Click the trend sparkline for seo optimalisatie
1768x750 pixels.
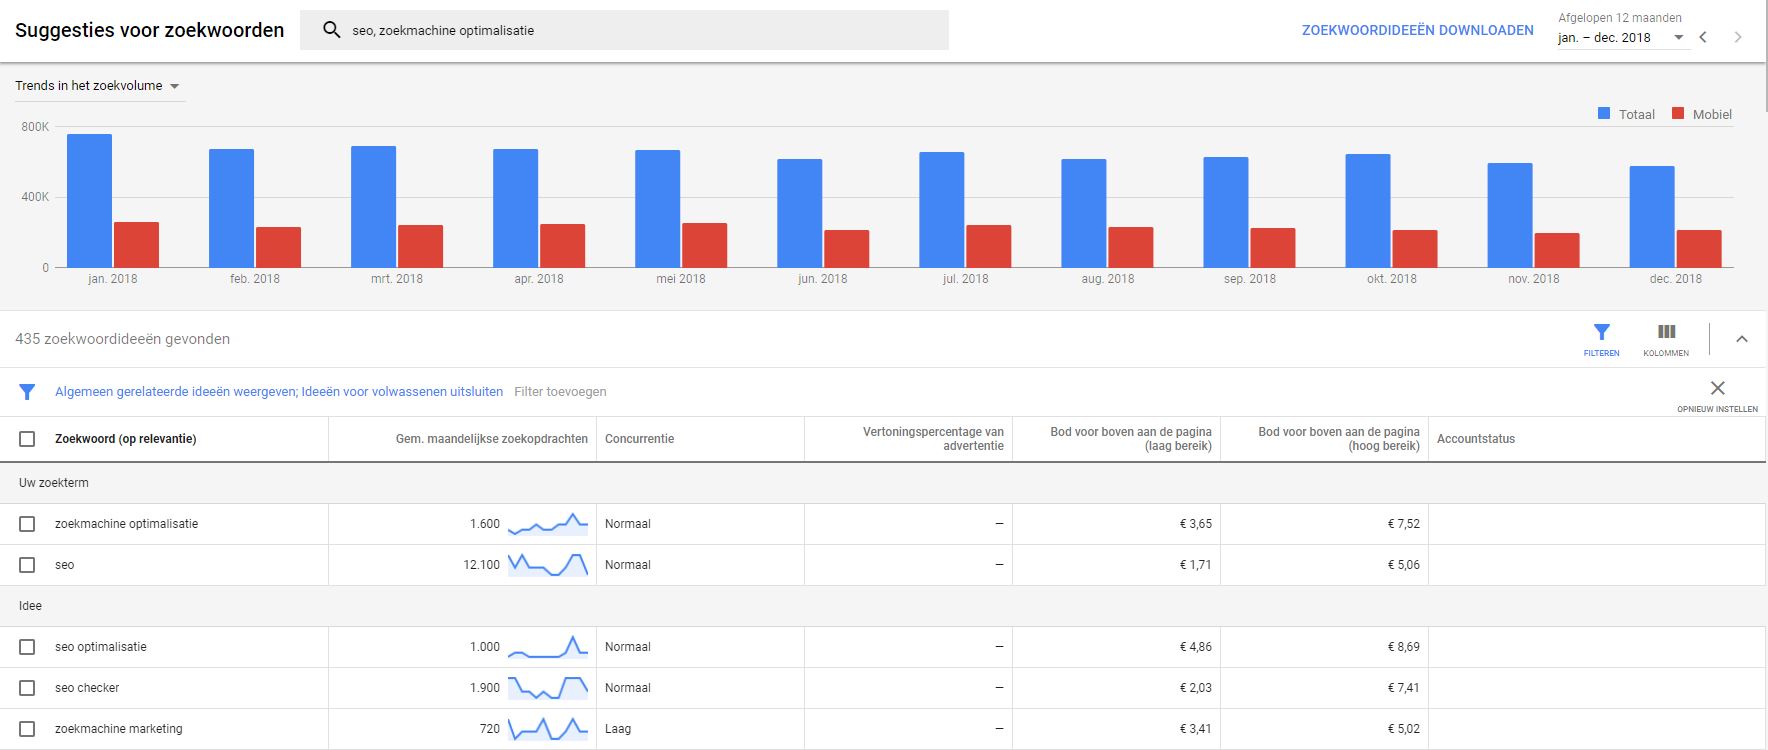(548, 647)
